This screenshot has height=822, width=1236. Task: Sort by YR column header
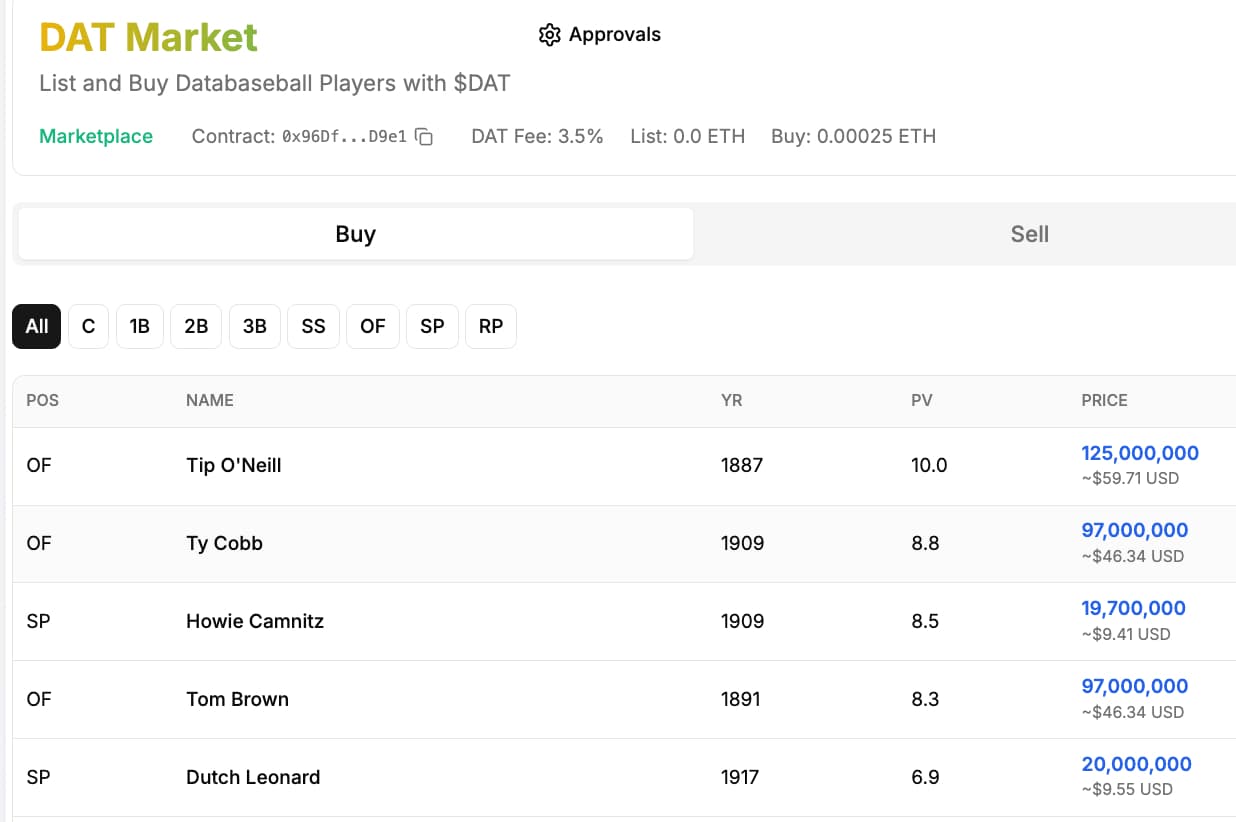(x=731, y=400)
